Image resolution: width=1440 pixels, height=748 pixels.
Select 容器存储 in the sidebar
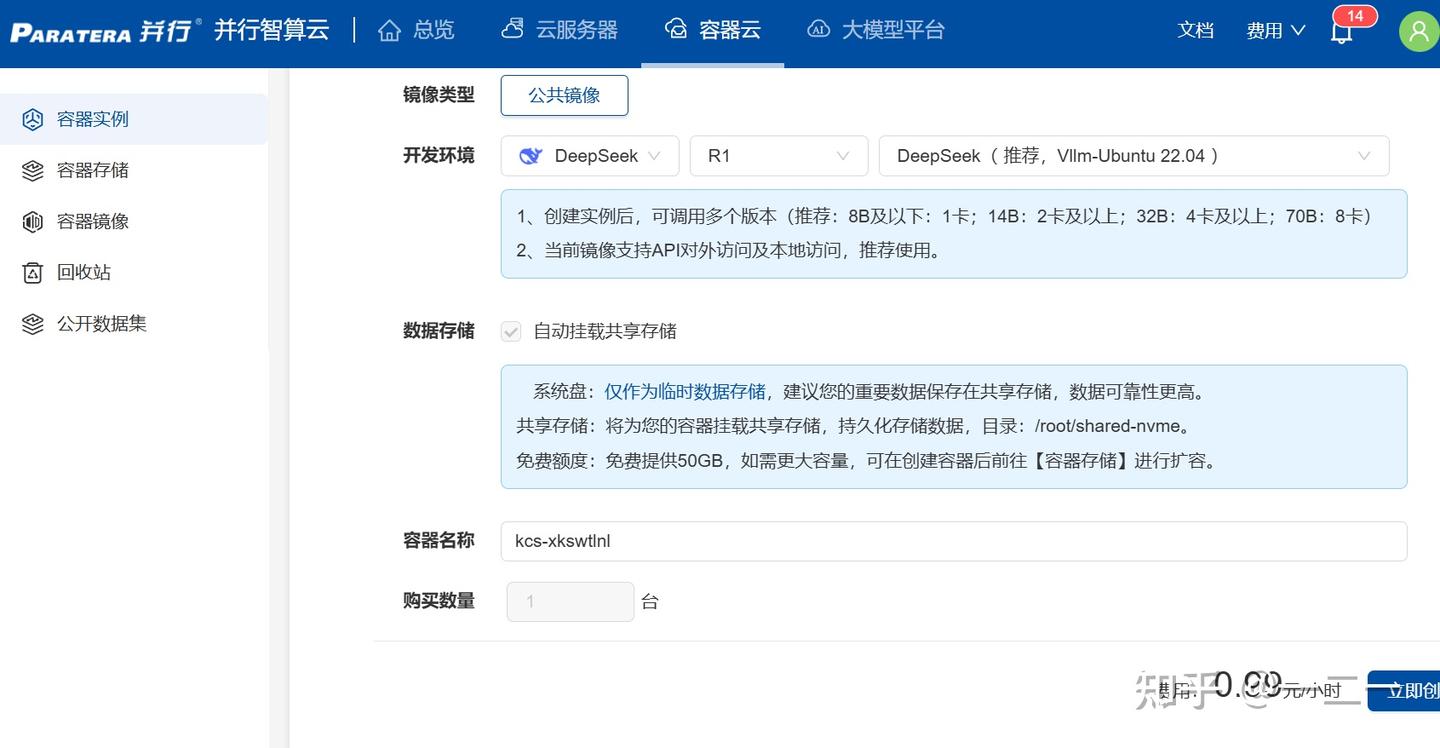pyautogui.click(x=134, y=170)
